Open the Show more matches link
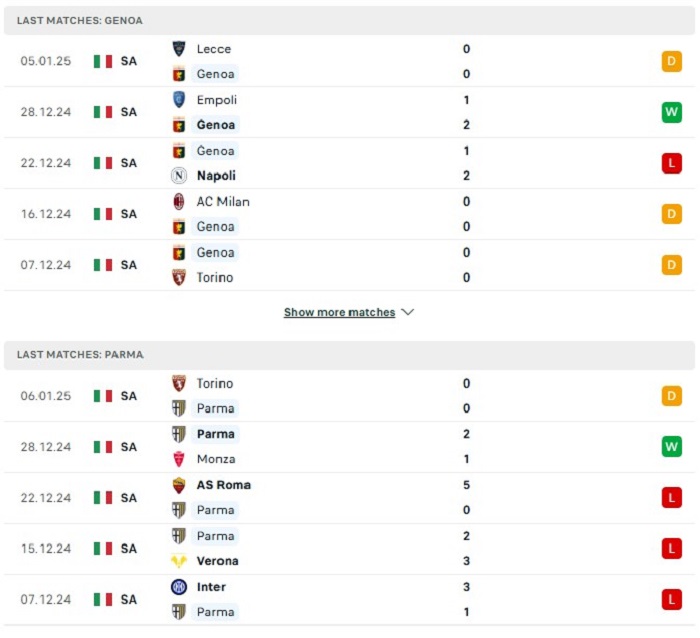 tap(339, 312)
